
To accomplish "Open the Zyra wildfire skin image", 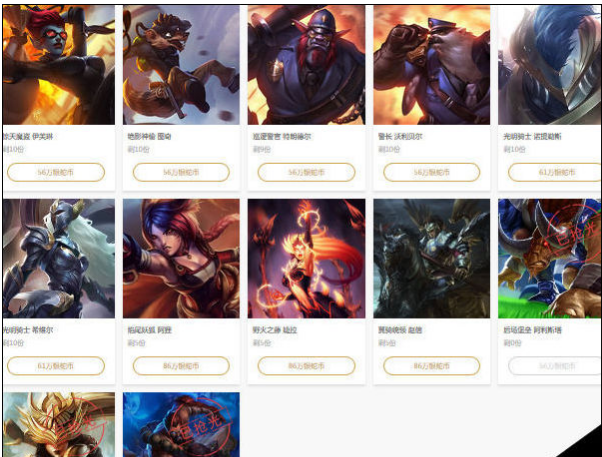I will (x=306, y=258).
